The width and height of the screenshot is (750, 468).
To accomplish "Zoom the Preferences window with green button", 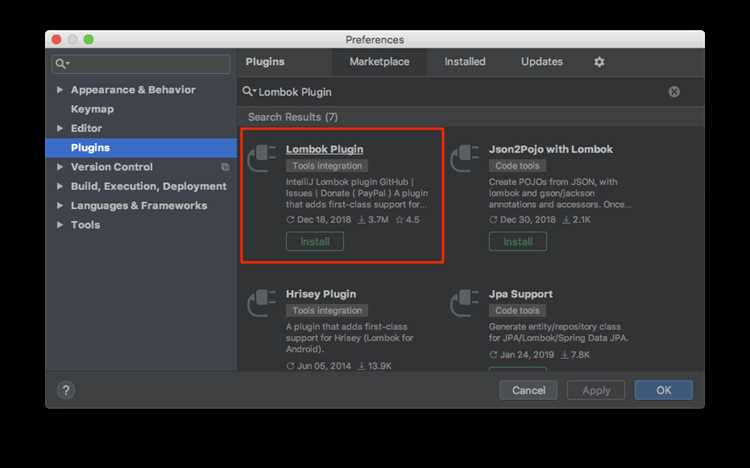I will point(88,40).
